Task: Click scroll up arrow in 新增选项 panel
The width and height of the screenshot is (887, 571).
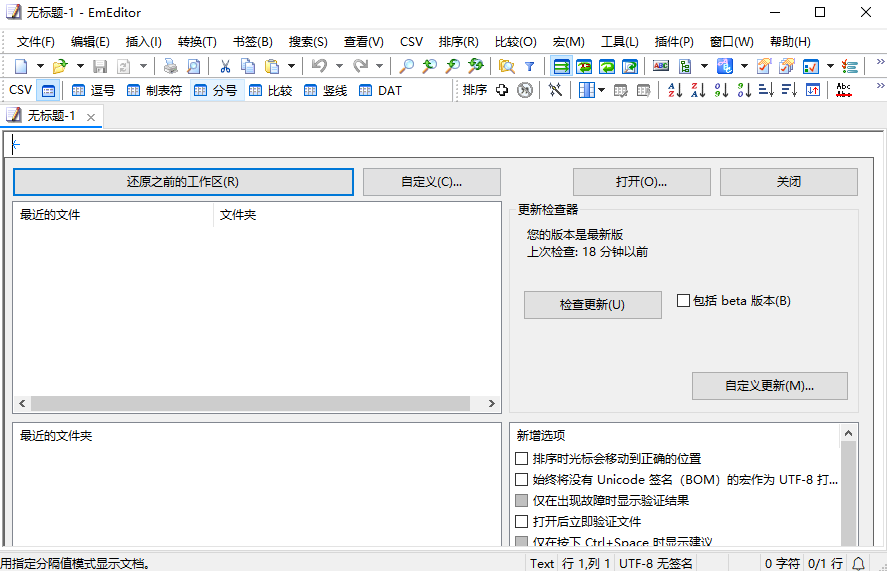Action: (848, 433)
